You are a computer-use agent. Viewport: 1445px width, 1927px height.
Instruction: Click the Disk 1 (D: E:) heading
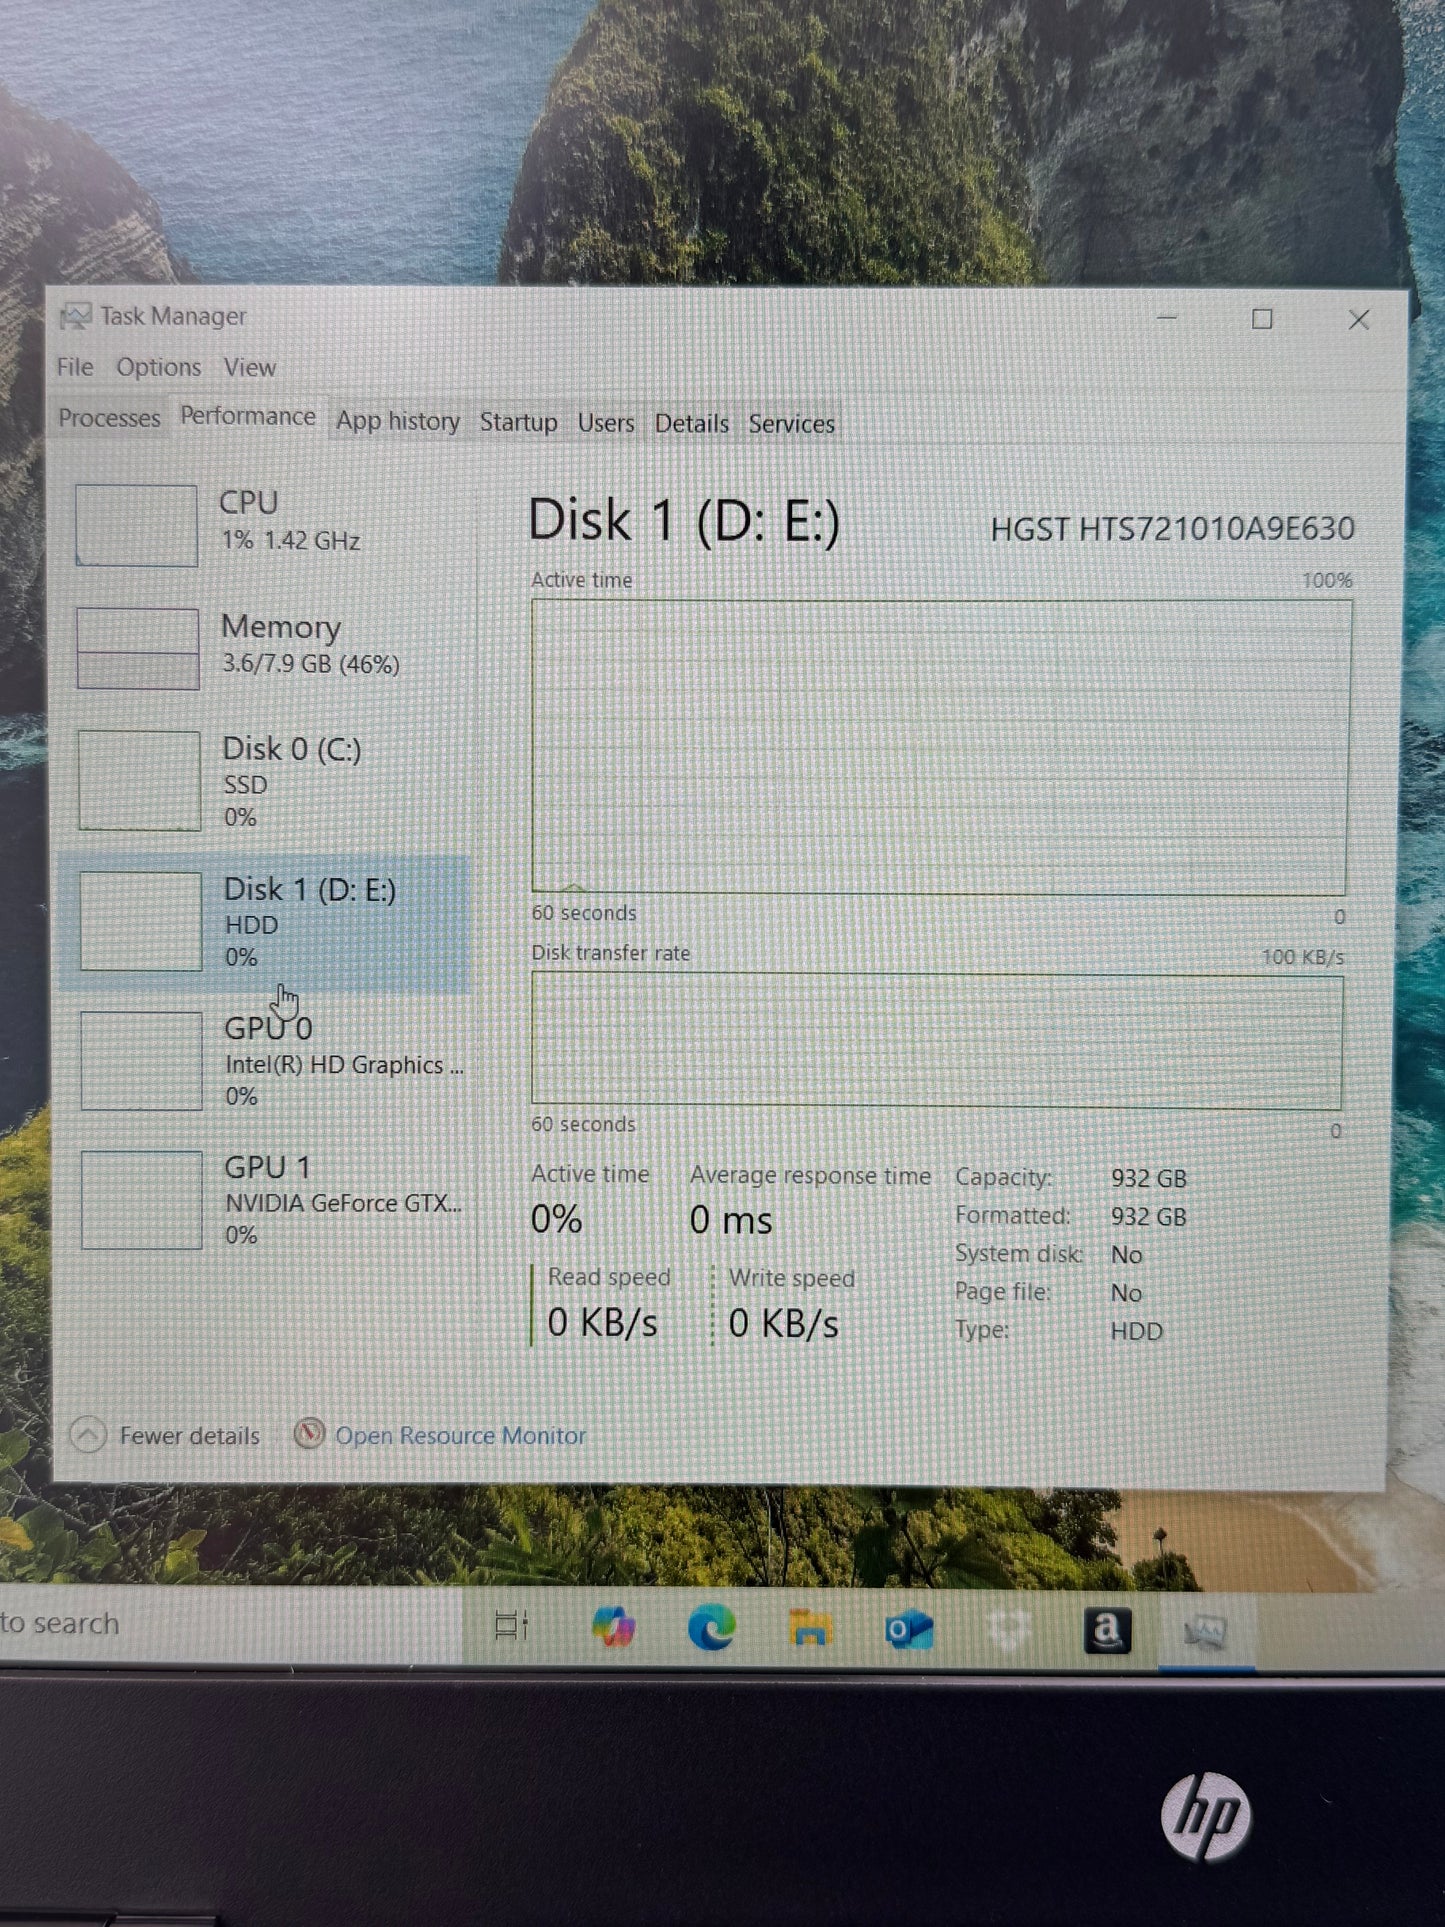click(684, 521)
